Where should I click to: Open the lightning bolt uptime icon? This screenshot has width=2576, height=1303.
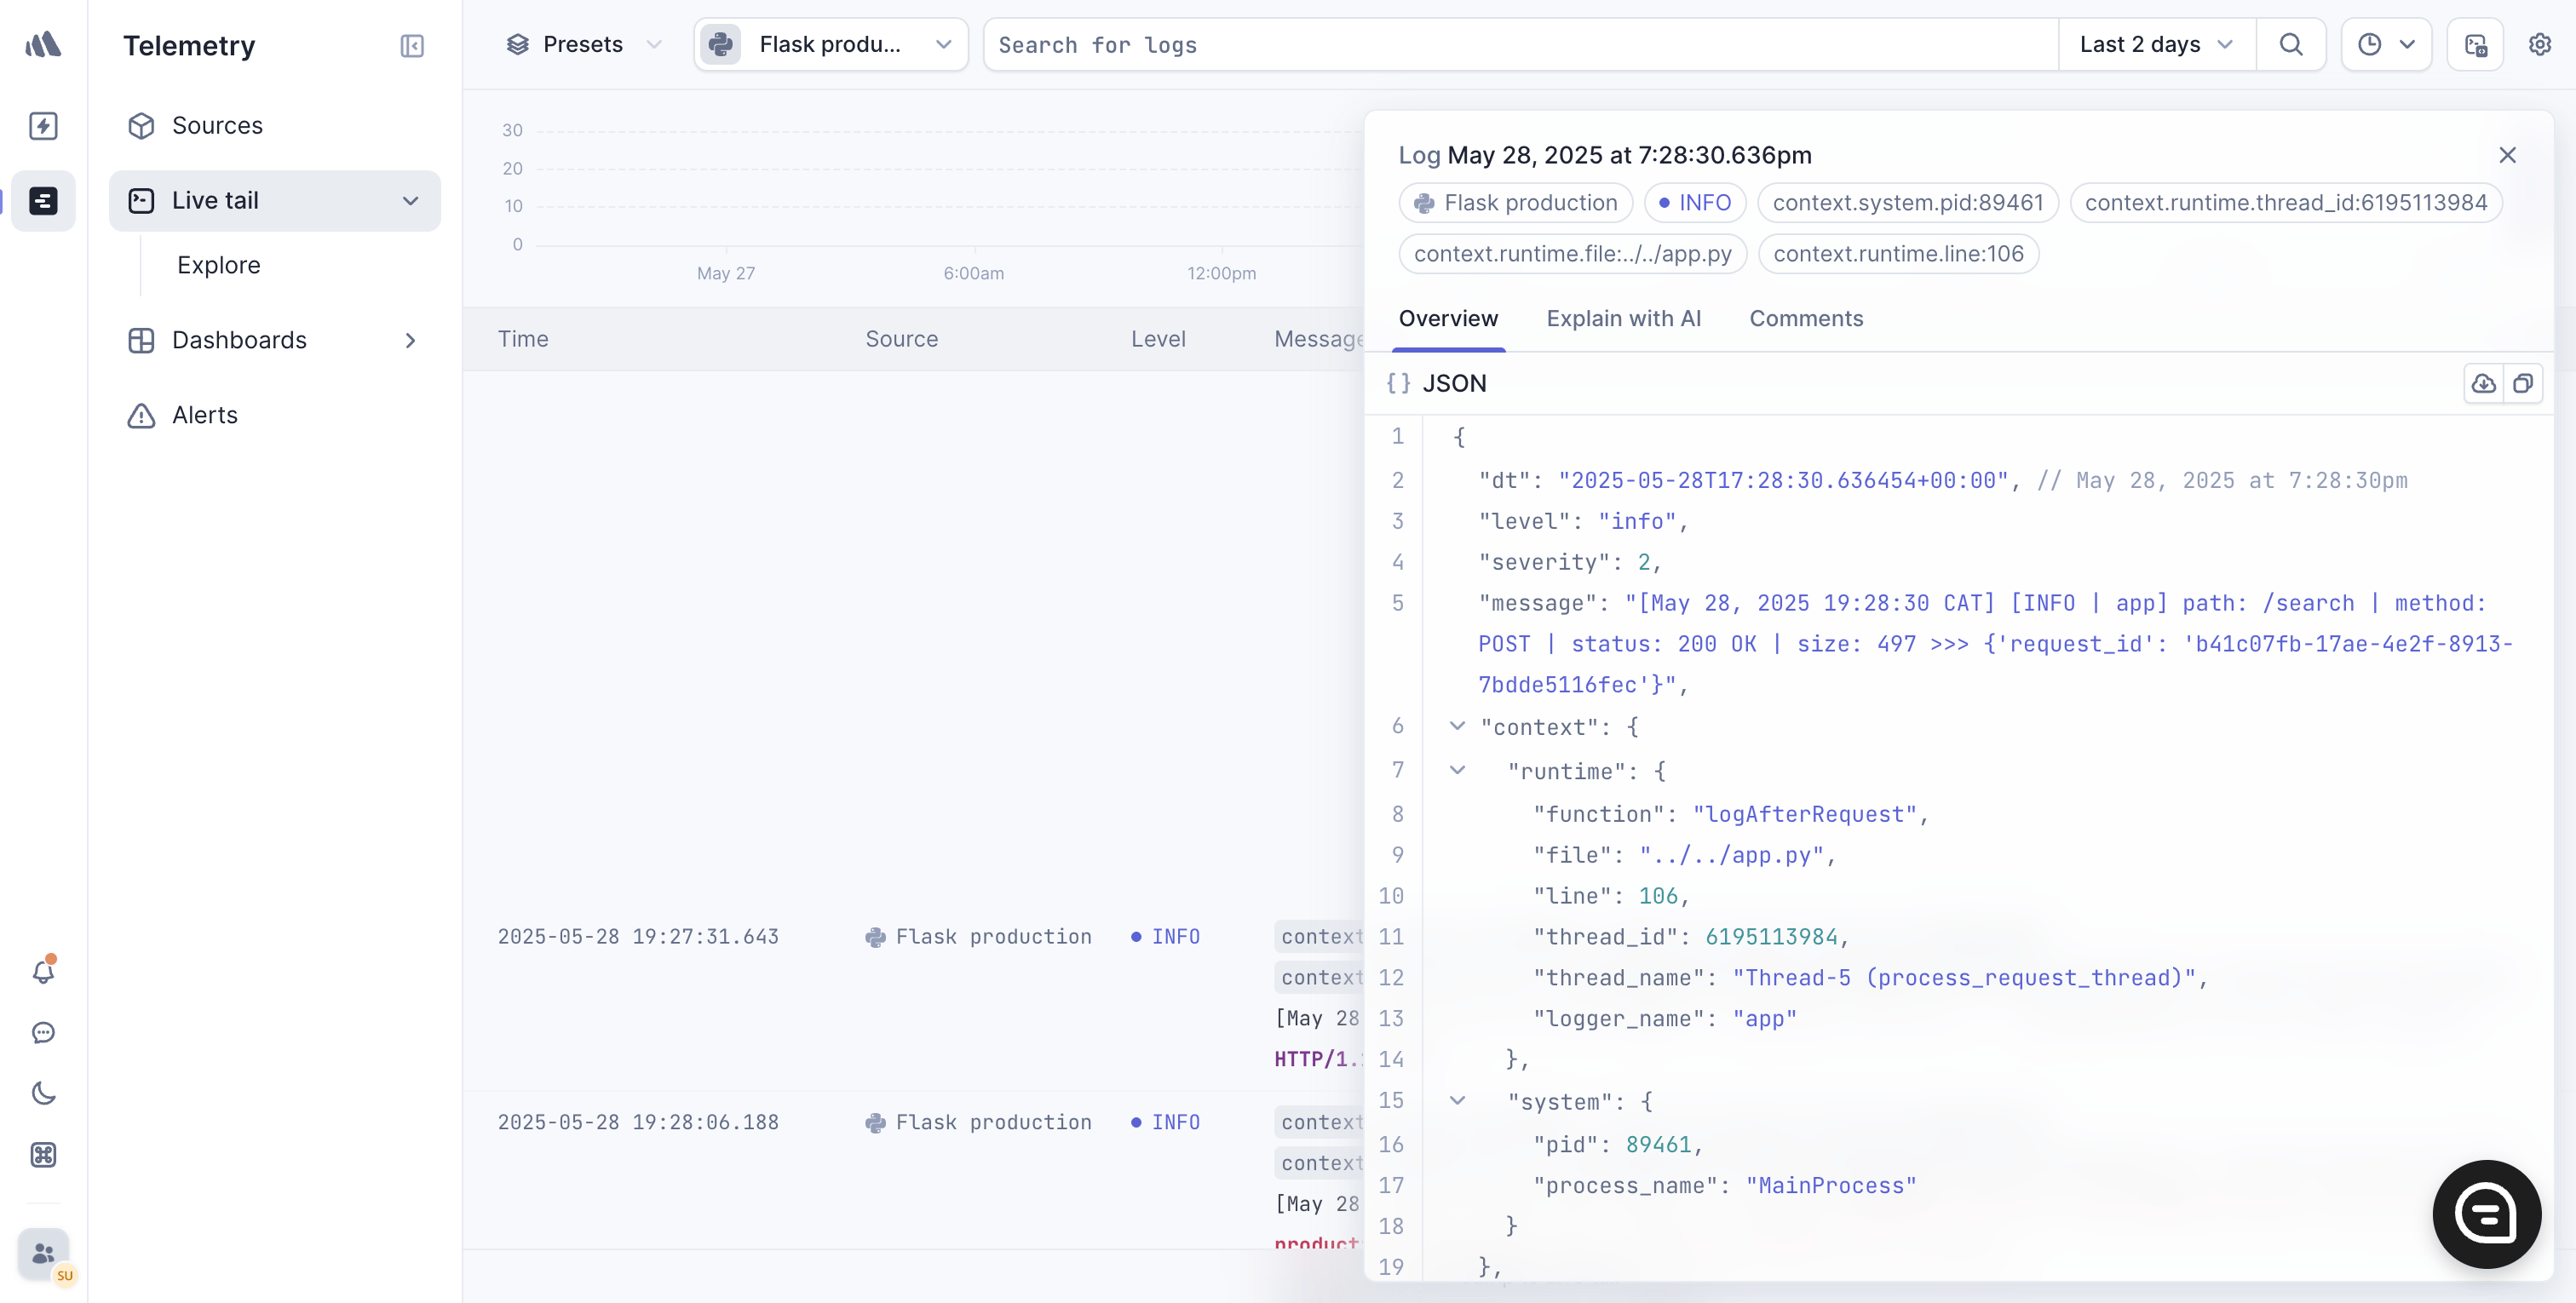pos(43,126)
